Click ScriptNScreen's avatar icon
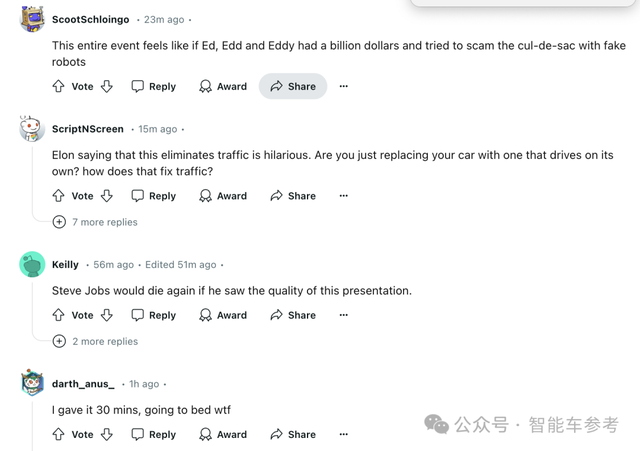Screen dimensions: 640x451 pyautogui.click(x=32, y=129)
